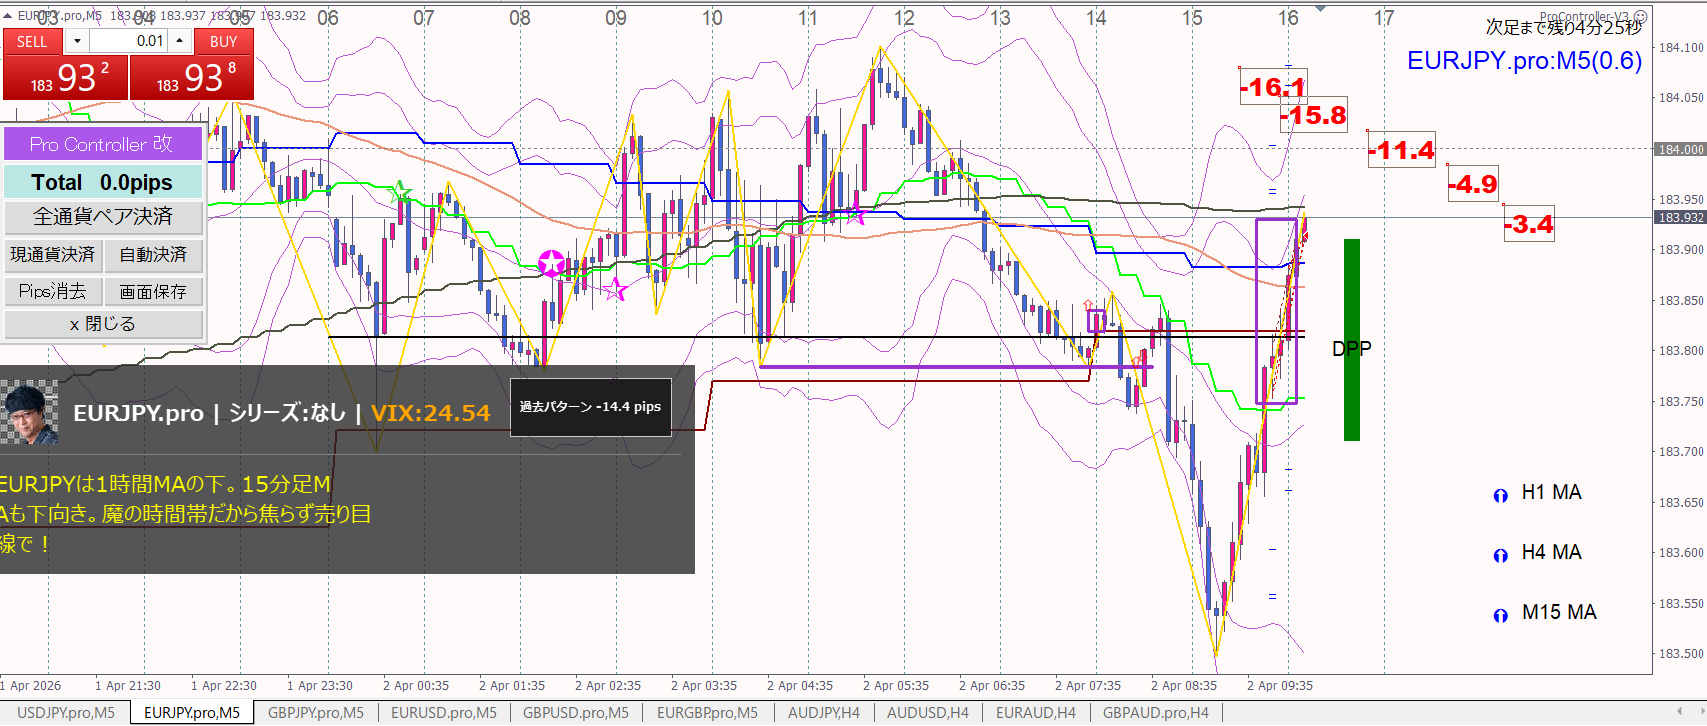
Task: Click the lot volume 0.01 input field
Action: click(x=127, y=41)
